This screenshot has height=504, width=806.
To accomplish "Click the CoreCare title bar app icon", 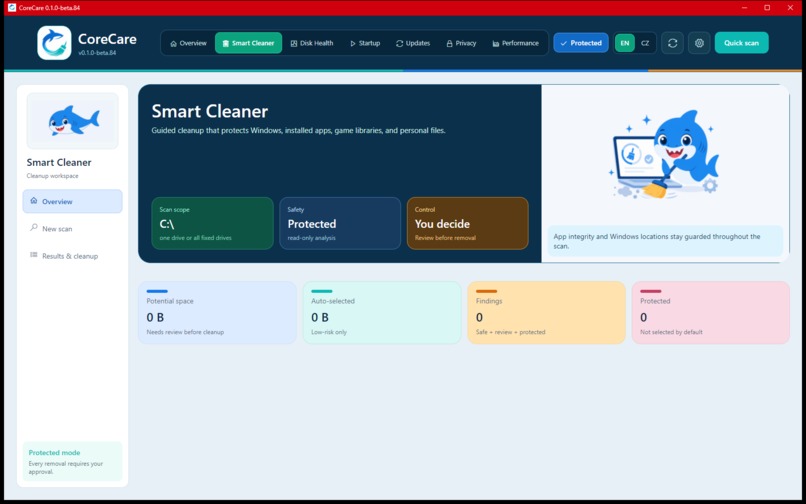I will (x=12, y=8).
